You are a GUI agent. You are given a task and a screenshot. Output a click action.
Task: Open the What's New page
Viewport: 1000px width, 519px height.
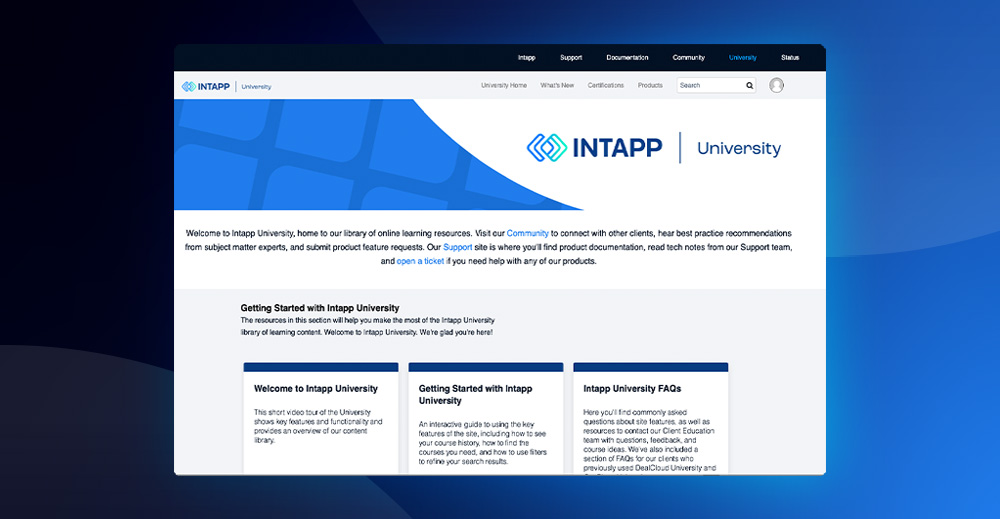click(x=557, y=85)
